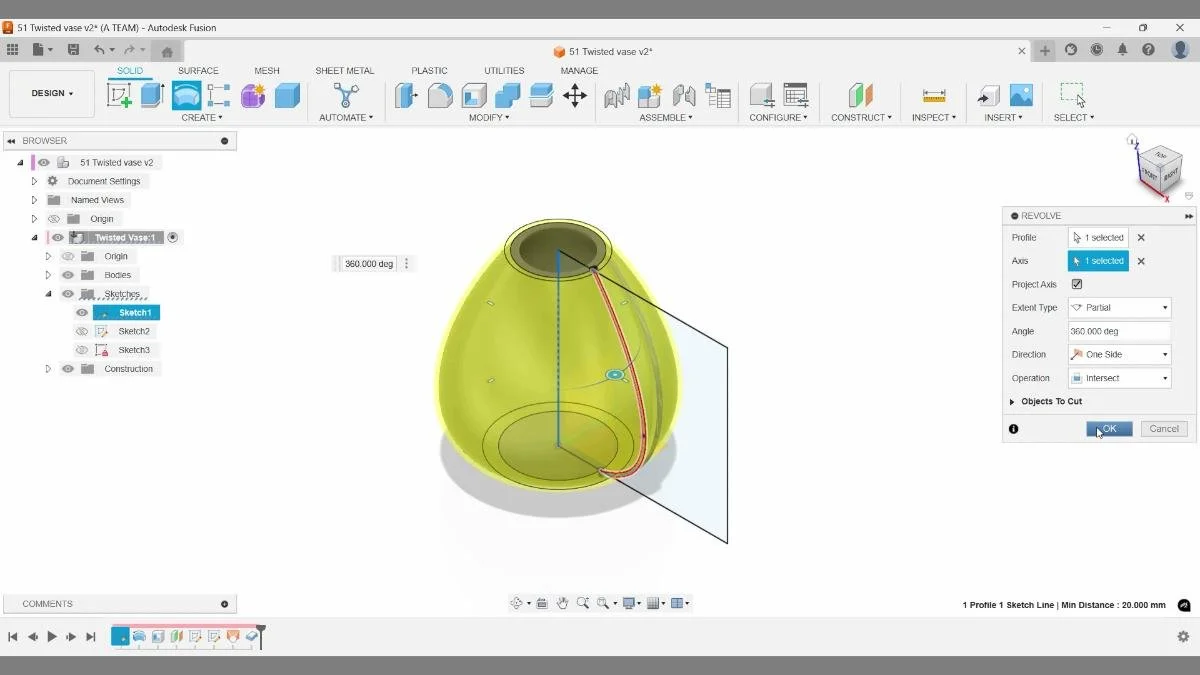Click the Home tab icon
Viewport: 1200px width, 675px height.
(167, 52)
